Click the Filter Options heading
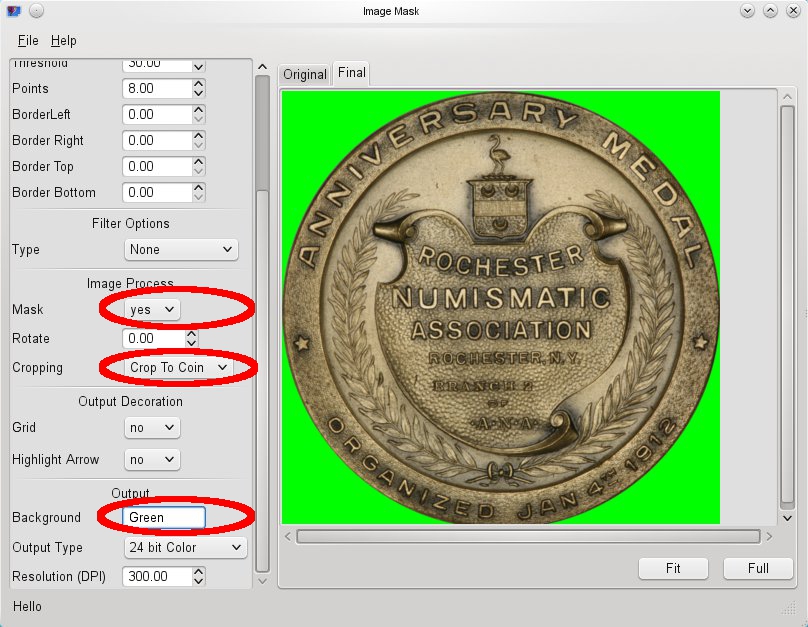The height and width of the screenshot is (627, 808). click(x=130, y=224)
